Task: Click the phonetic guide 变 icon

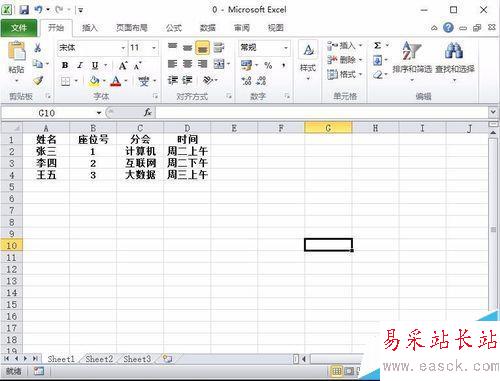Action: tap(144, 81)
